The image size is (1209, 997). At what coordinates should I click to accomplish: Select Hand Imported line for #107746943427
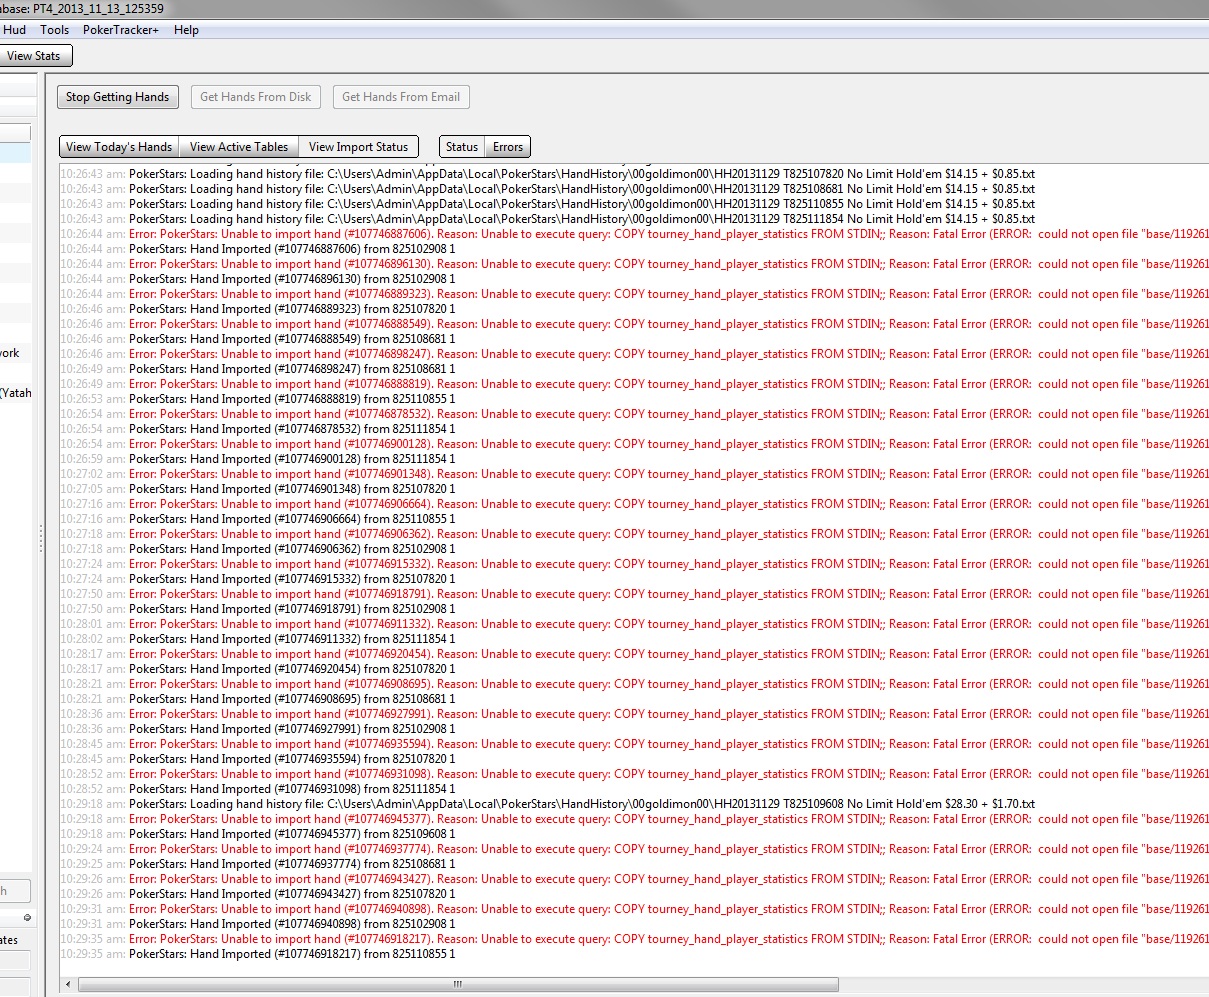(x=258, y=894)
